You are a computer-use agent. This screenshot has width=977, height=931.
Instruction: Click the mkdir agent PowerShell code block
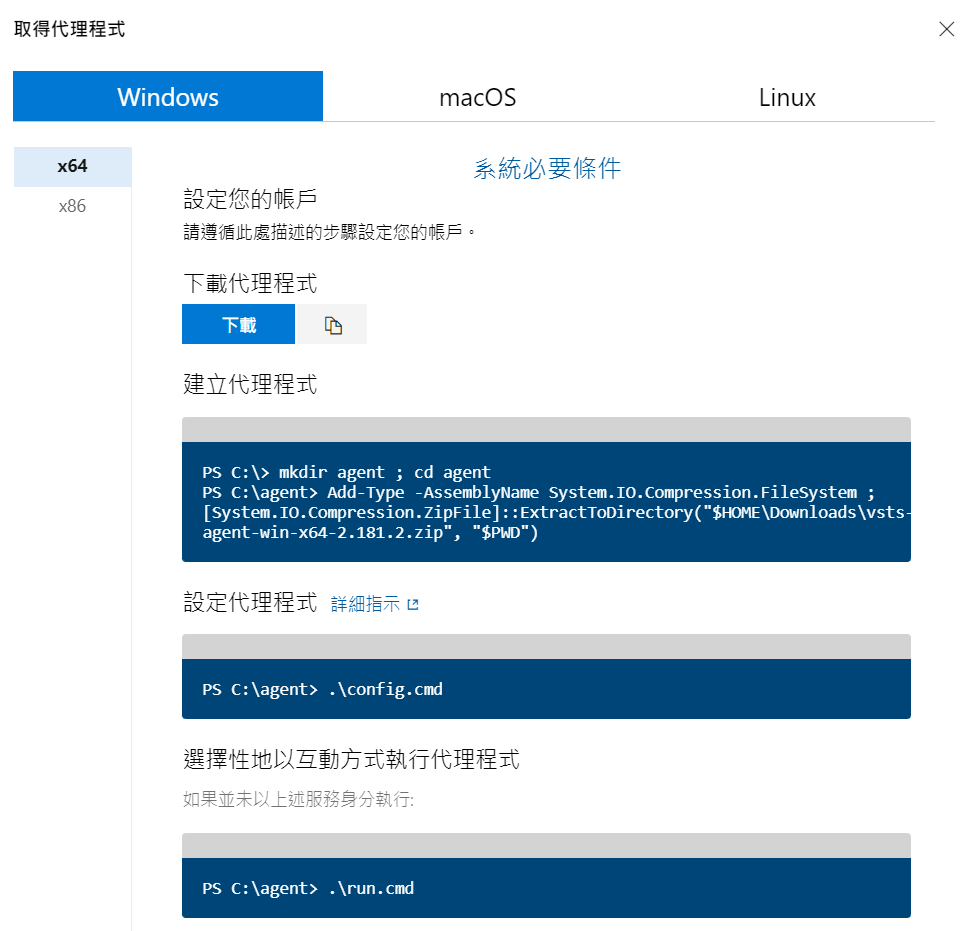click(x=546, y=502)
